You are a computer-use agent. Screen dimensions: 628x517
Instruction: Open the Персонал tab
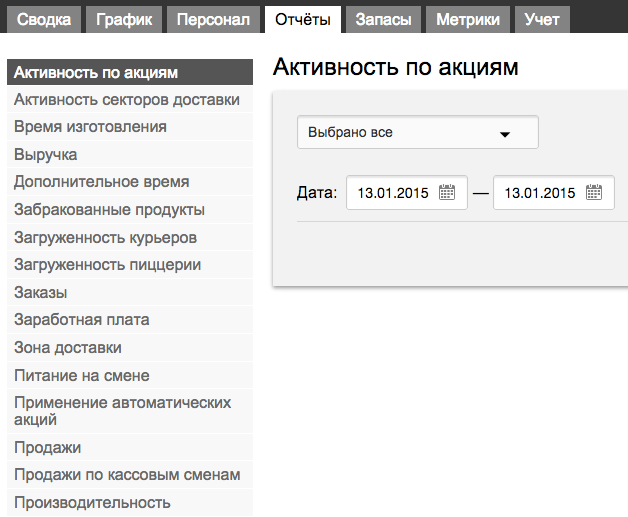[x=213, y=19]
